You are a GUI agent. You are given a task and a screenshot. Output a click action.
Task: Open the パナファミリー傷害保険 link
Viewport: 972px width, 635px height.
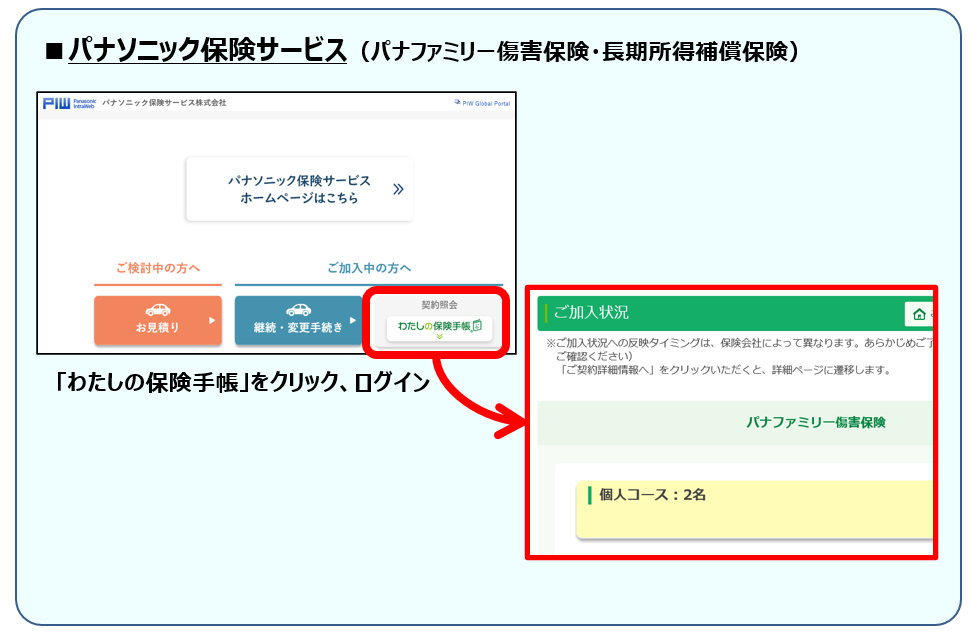click(x=818, y=421)
